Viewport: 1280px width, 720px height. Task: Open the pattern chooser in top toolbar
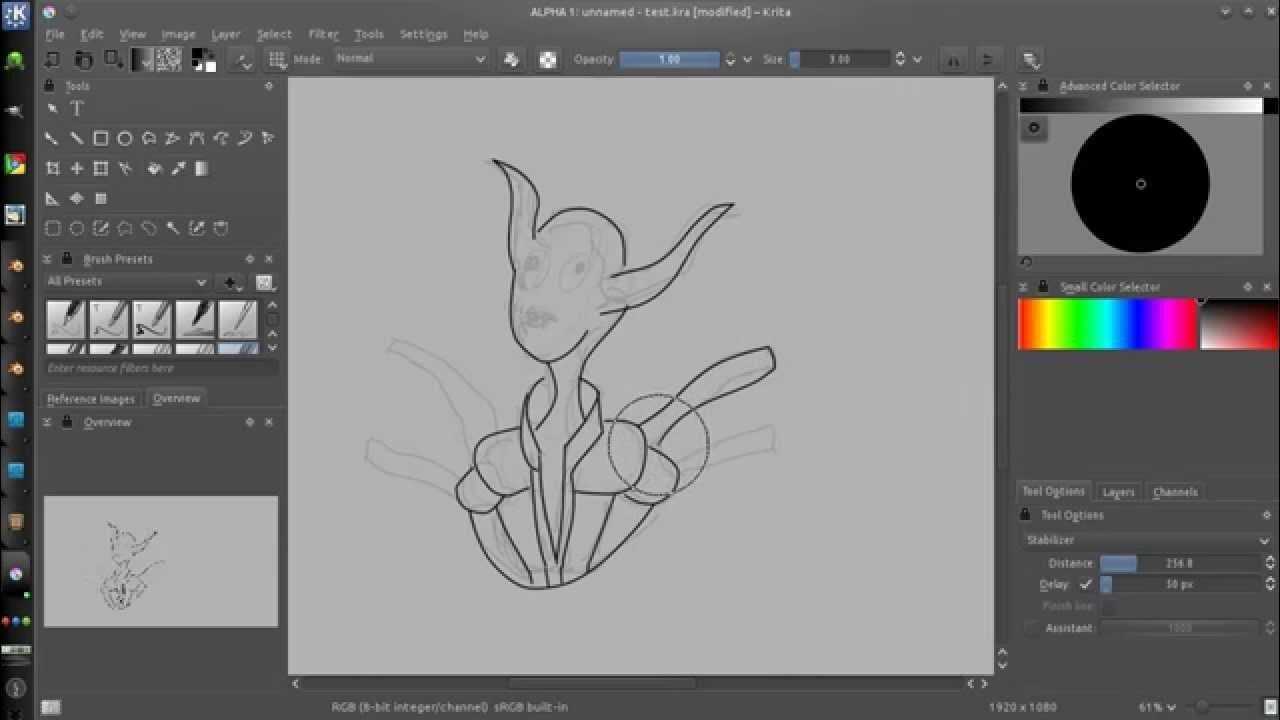(168, 59)
